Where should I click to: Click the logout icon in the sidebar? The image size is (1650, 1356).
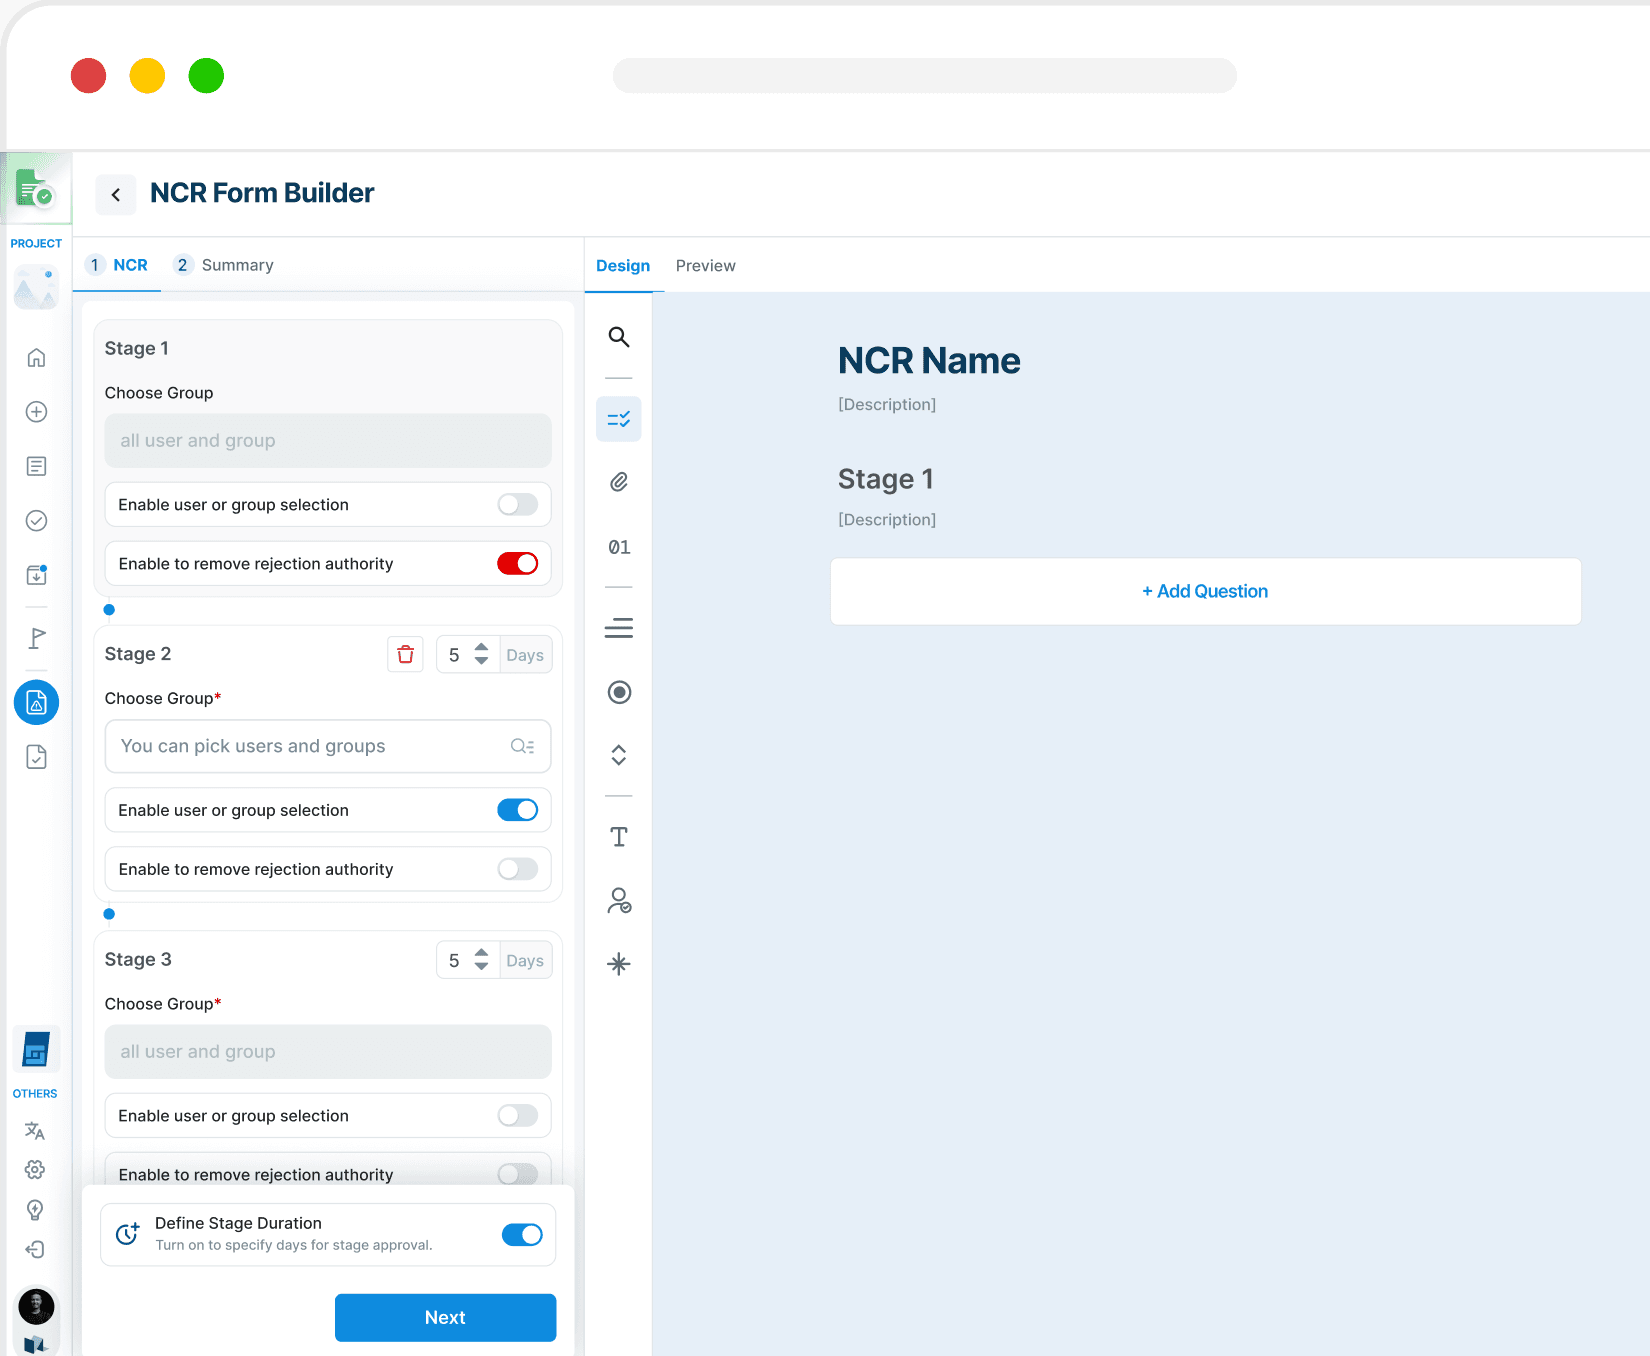(x=35, y=1249)
